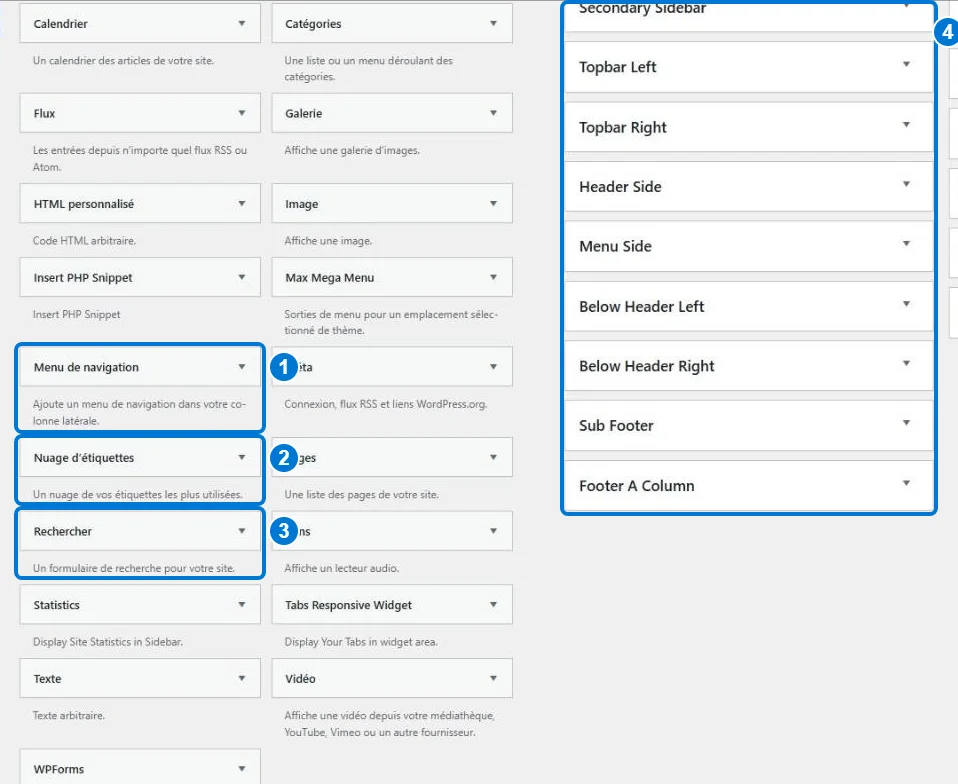Click 'Affiche une galerie d'images.' description
Image resolution: width=958 pixels, height=784 pixels.
pyautogui.click(x=352, y=150)
